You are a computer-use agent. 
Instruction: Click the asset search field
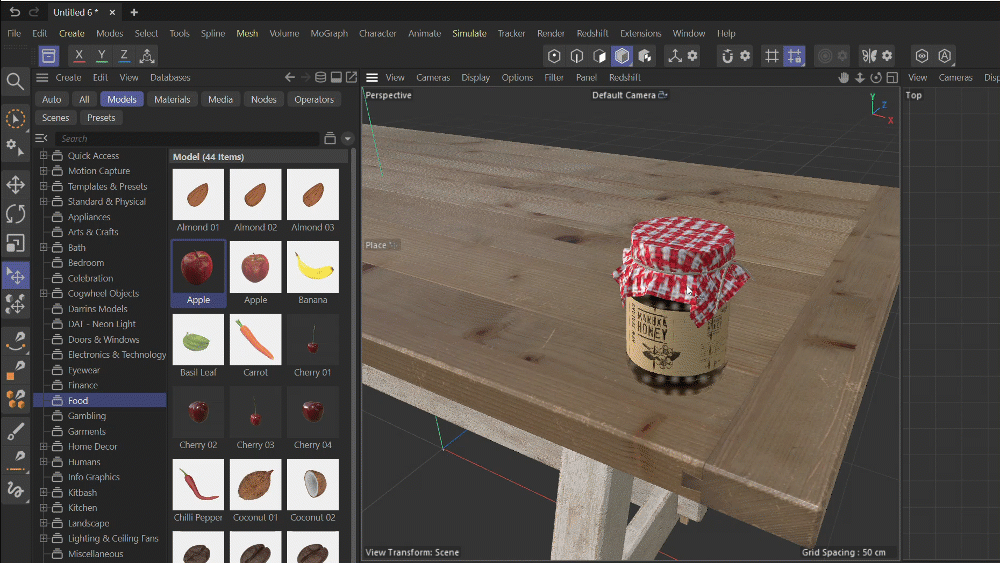(186, 138)
